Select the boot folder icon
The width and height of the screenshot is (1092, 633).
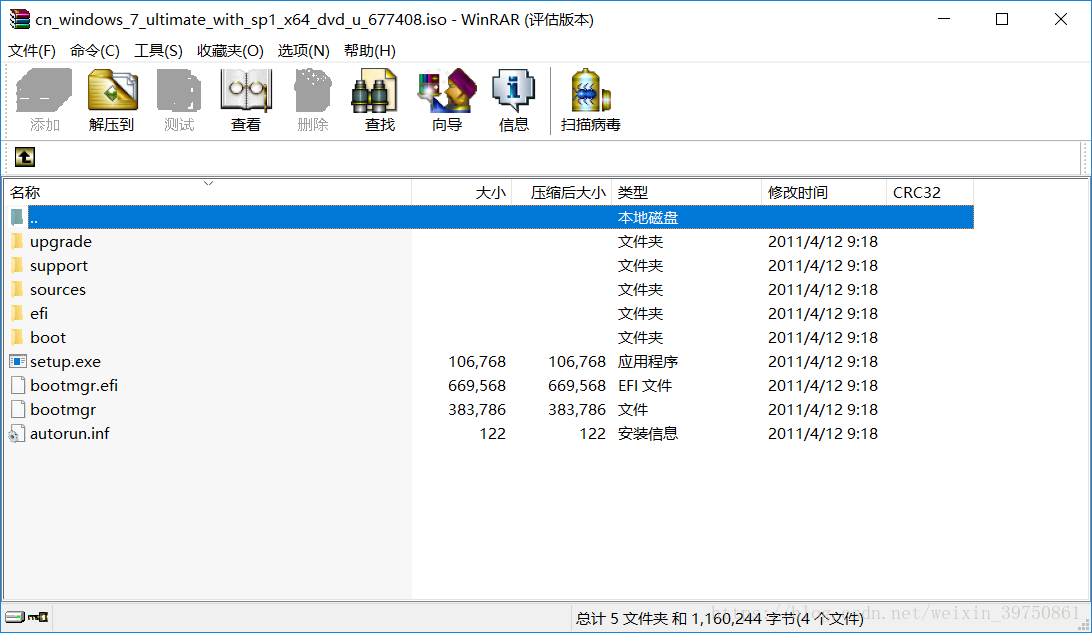coord(17,337)
